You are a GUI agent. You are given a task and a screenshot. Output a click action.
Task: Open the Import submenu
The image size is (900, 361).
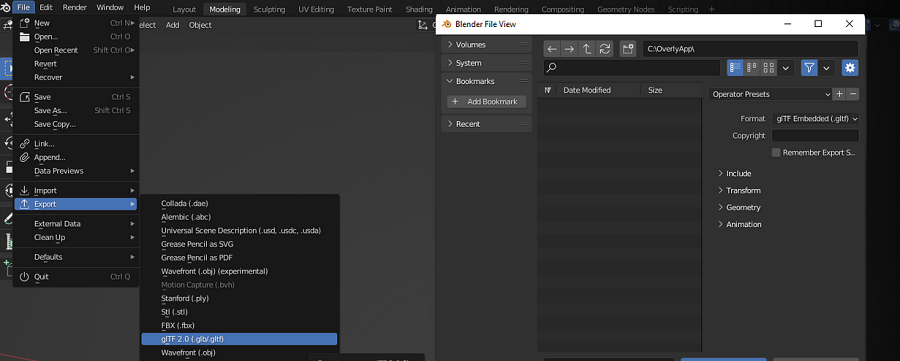point(75,191)
